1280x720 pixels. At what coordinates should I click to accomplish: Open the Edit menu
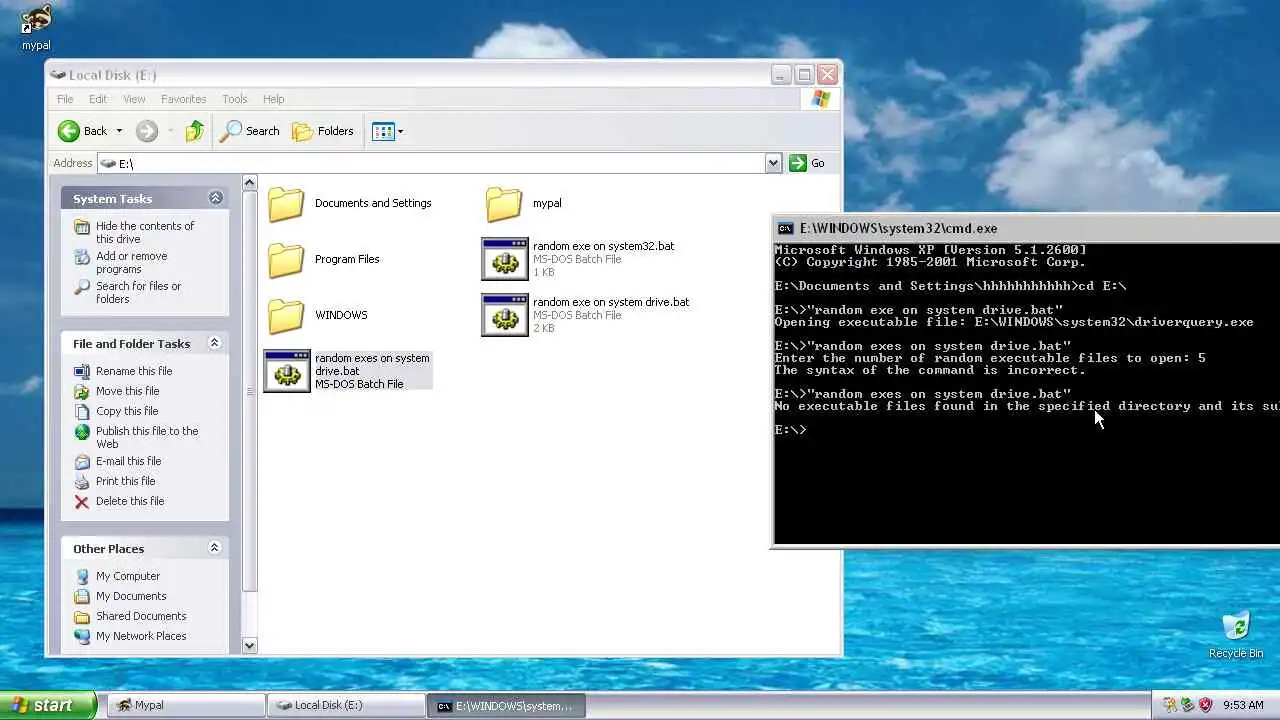pos(98,99)
